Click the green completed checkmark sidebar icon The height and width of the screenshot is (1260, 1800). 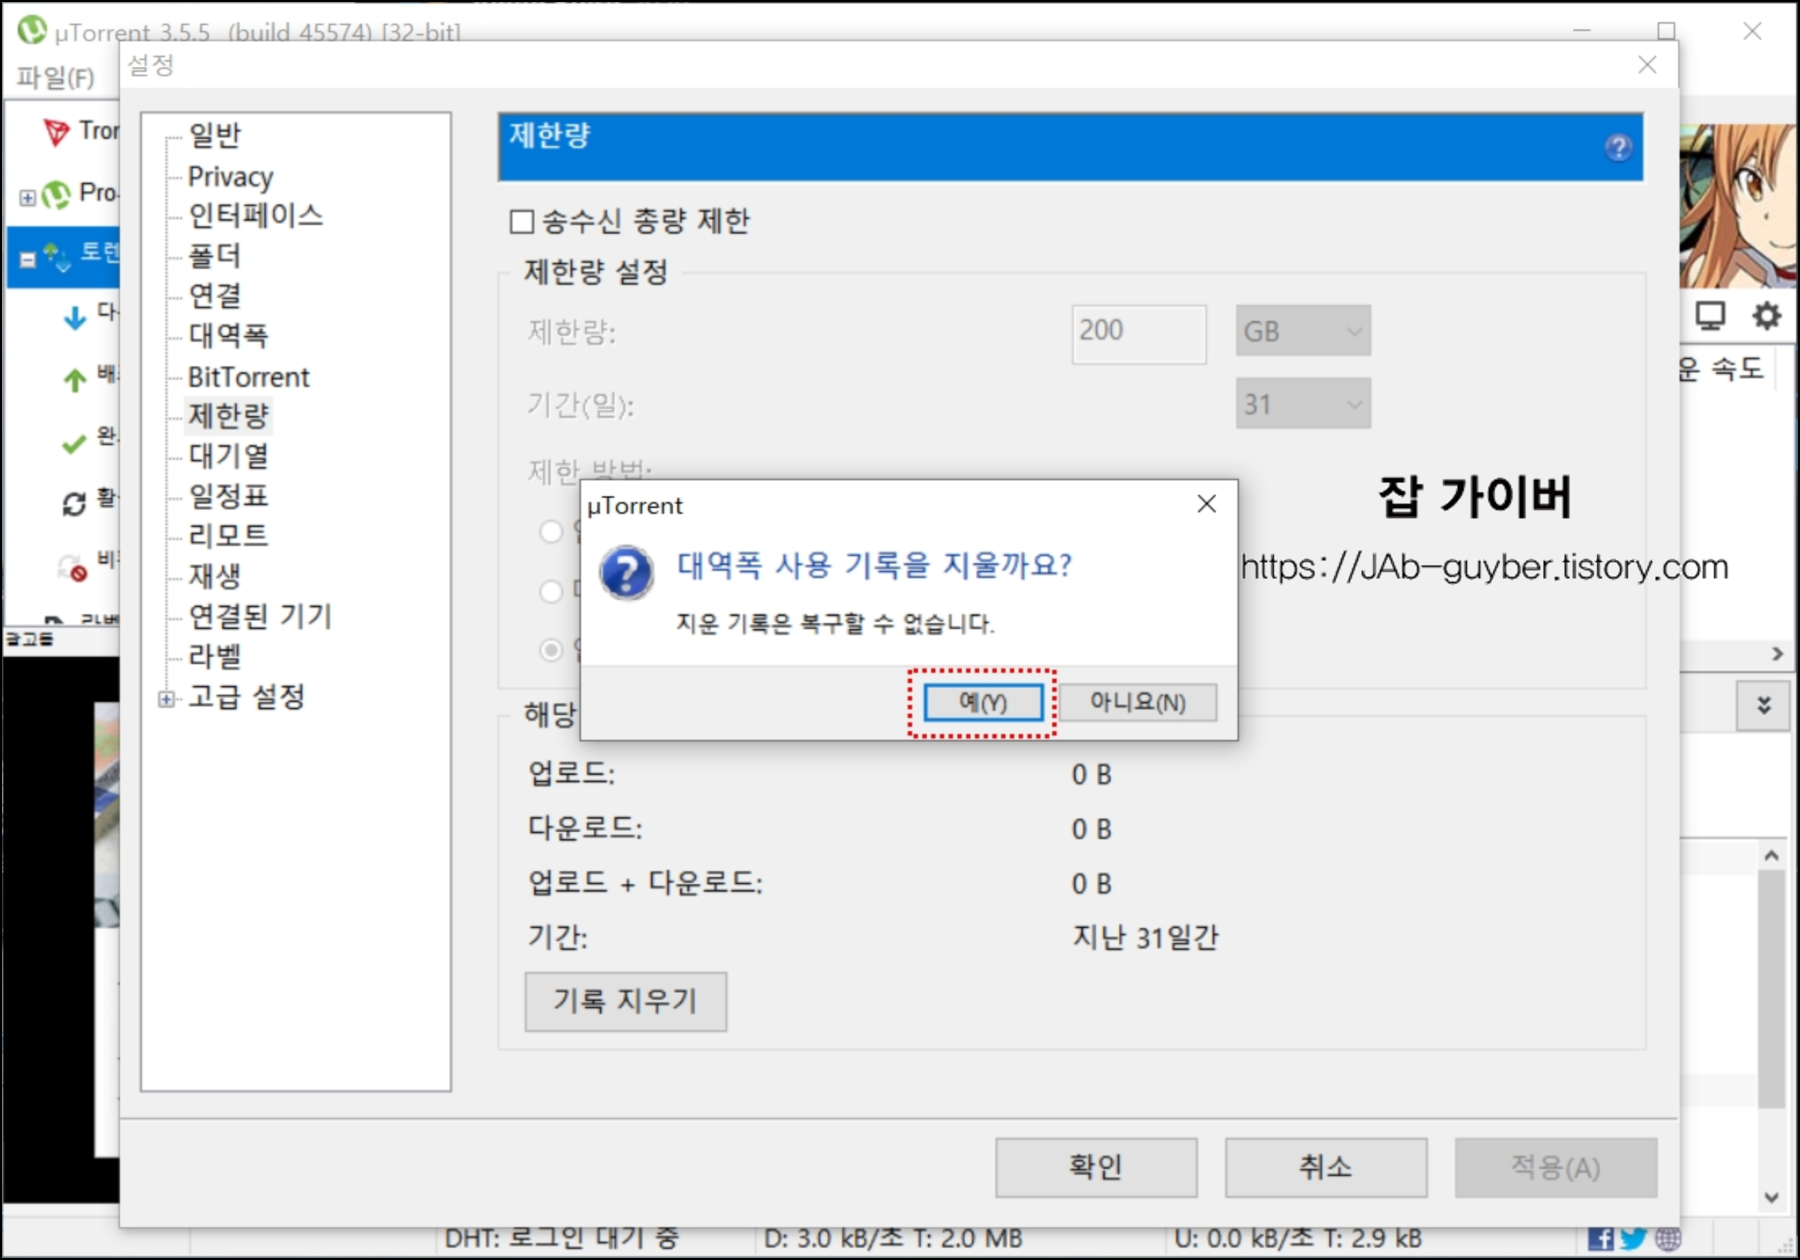[x=74, y=443]
